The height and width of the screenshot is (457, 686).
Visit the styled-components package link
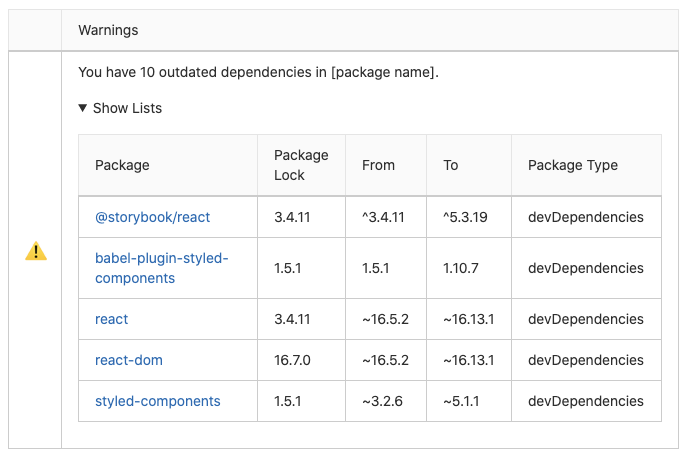(158, 401)
